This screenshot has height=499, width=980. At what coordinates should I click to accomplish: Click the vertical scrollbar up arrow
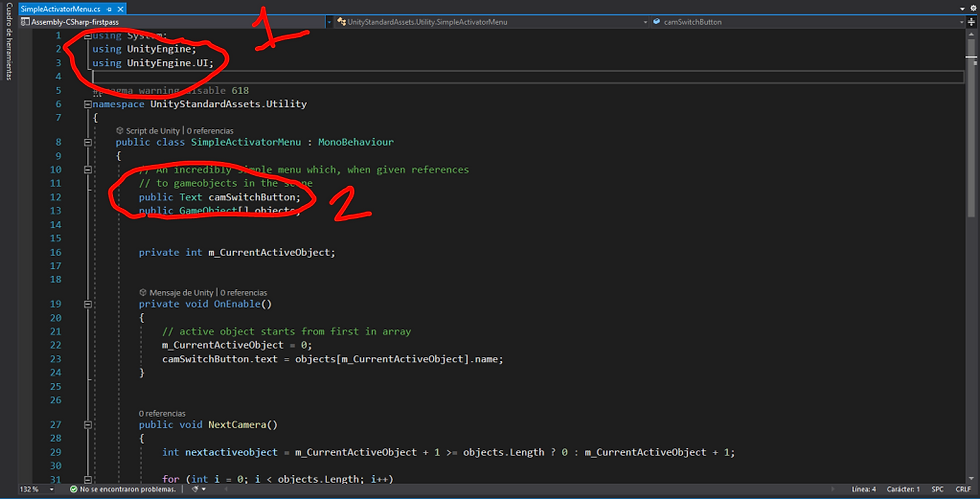(971, 34)
